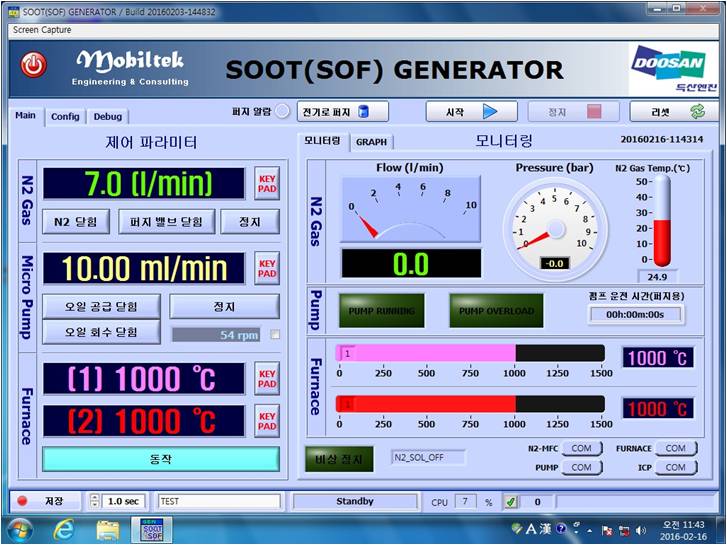Click the 퍼지 알람 indicator light
This screenshot has width=727, height=545.
tap(282, 111)
